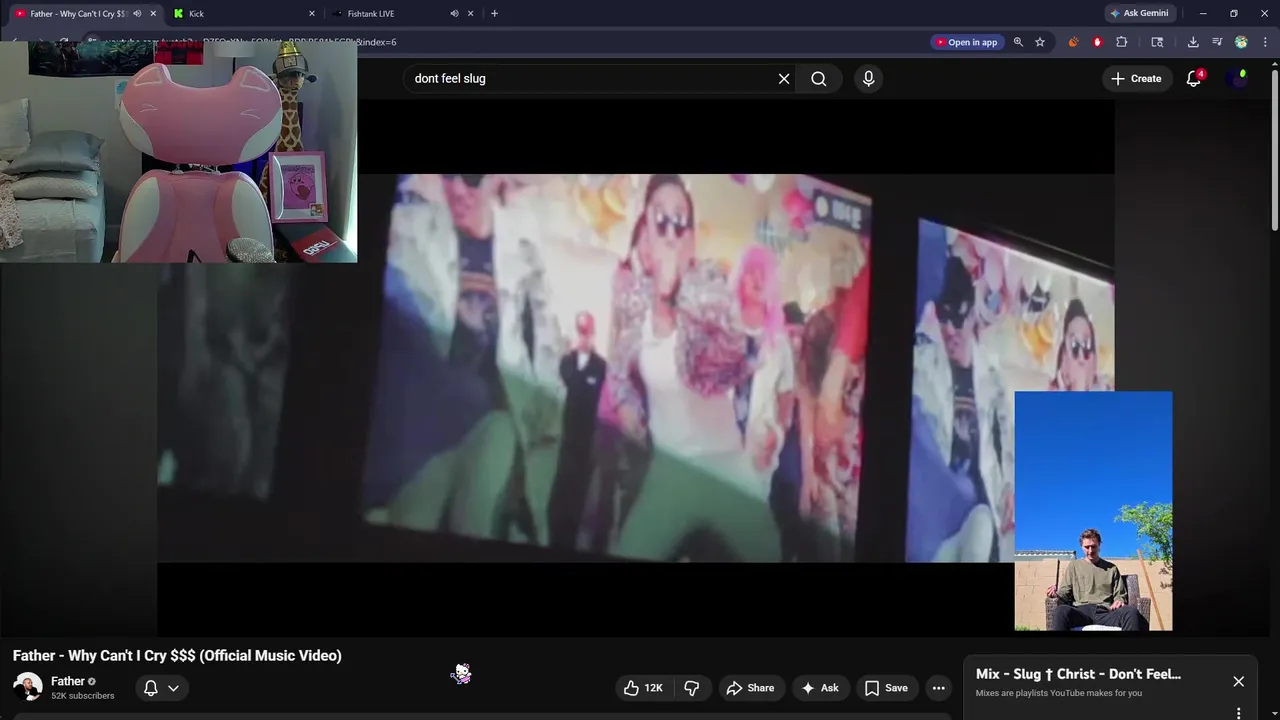Click the Share button
The height and width of the screenshot is (720, 1280).
tap(750, 688)
